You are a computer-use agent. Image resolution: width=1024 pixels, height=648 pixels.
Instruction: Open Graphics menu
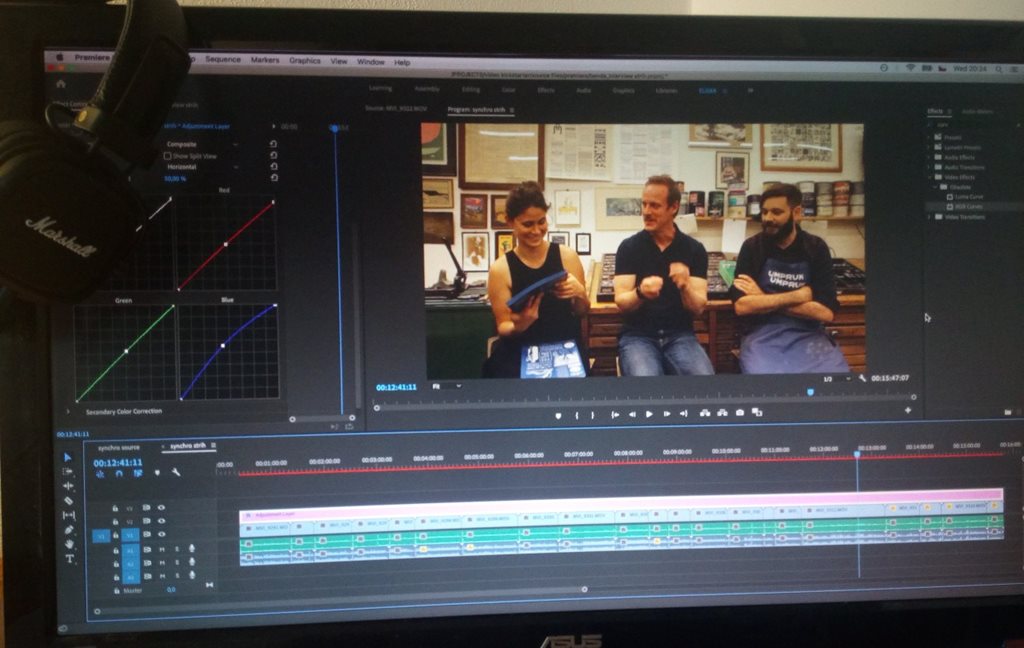tap(304, 61)
